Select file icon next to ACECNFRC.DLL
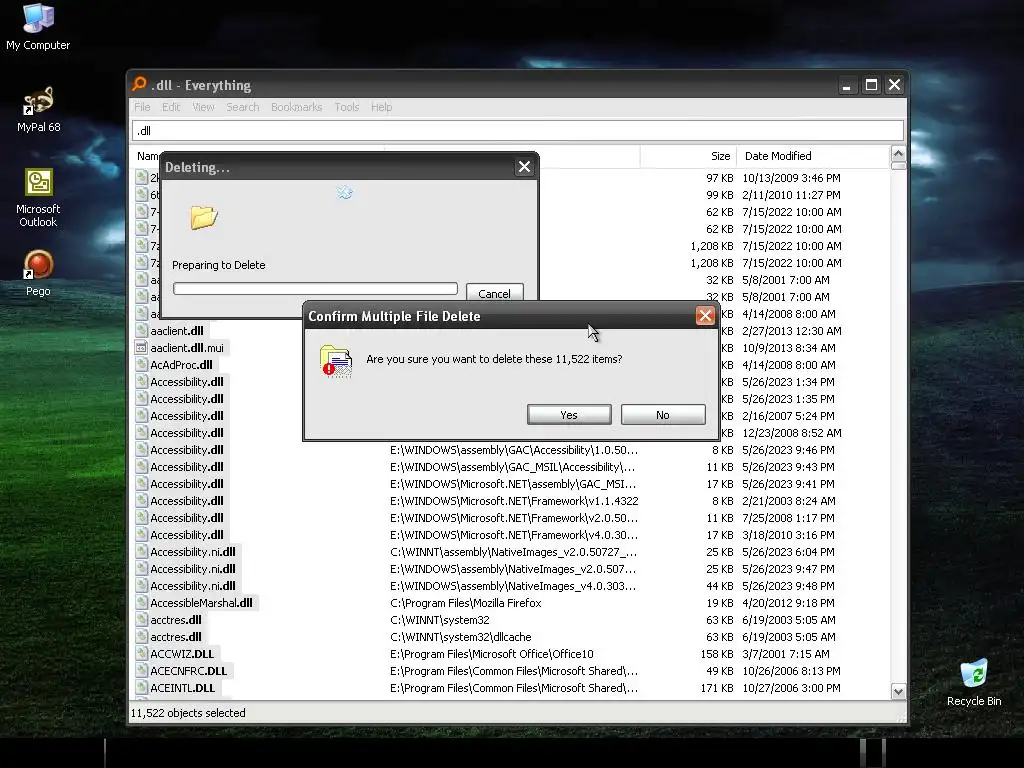1024x768 pixels. click(x=141, y=671)
